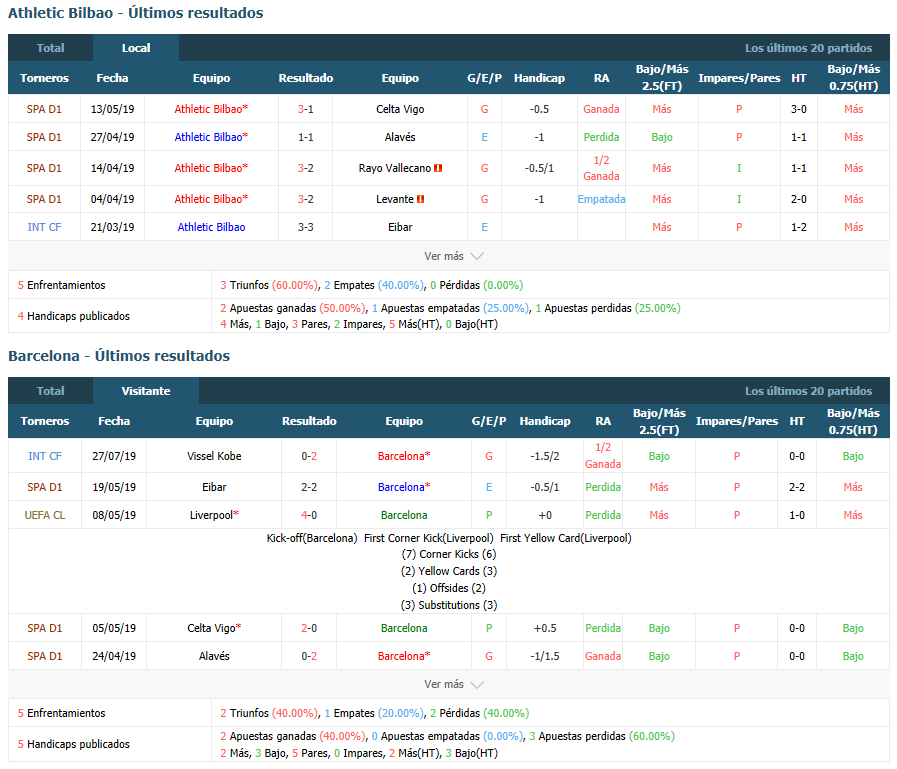Click the 3-1 result against Celta Vigo

(x=305, y=109)
